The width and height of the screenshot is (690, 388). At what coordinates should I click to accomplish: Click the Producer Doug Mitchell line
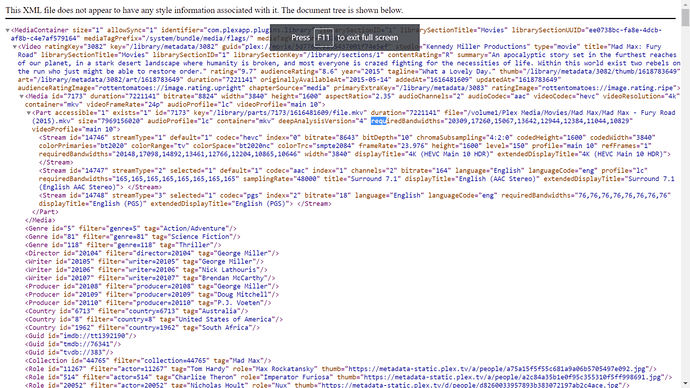[152, 295]
